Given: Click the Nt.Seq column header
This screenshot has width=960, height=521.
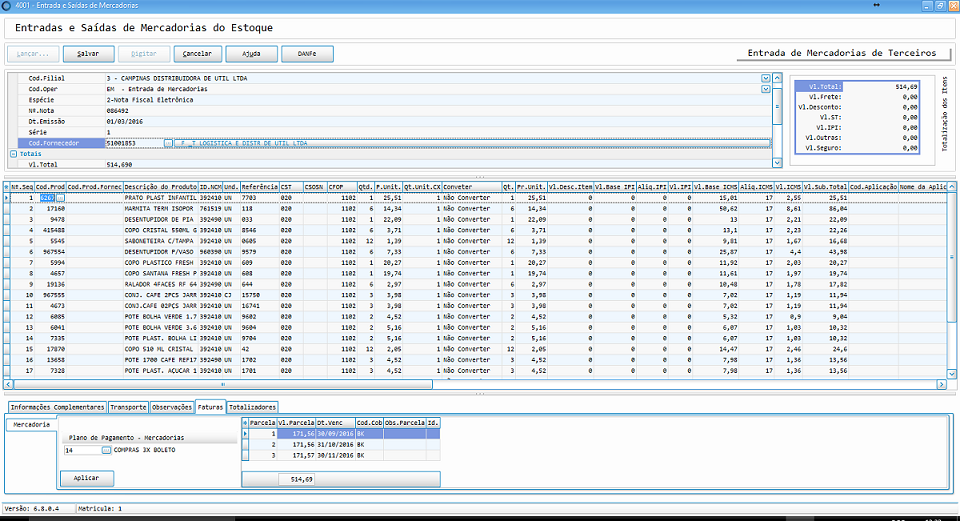Looking at the screenshot, I should (x=22, y=187).
